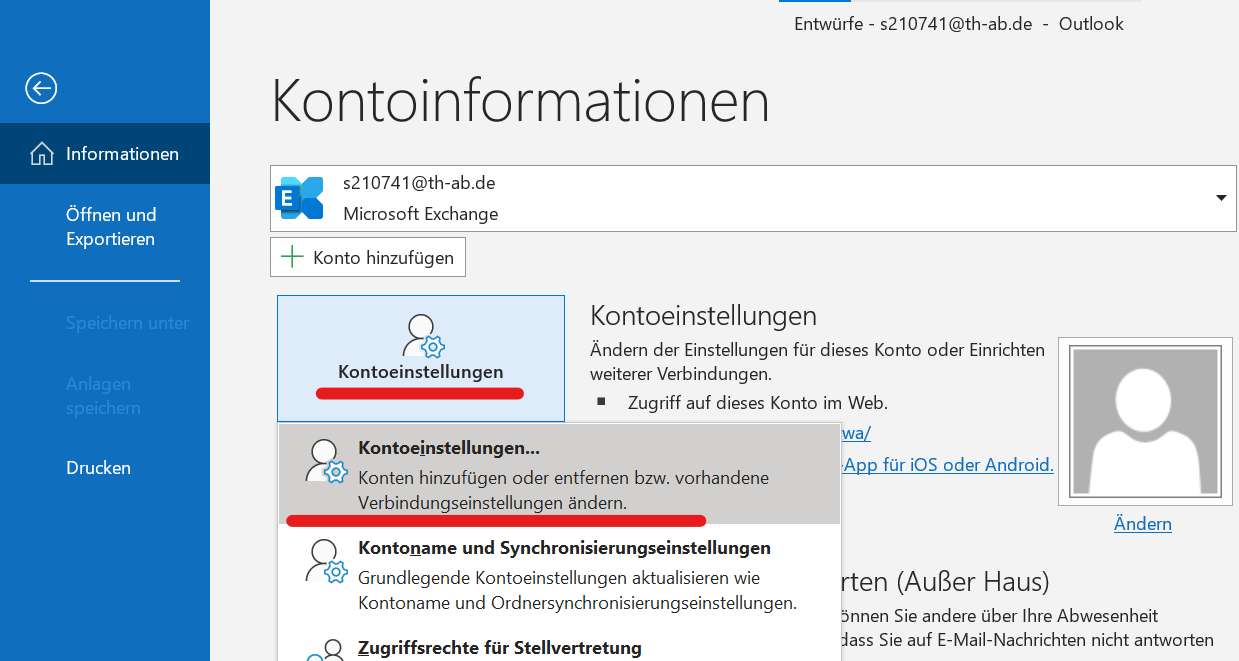Click the icon beside Zugriffsrechte für Stellvertretung
Screen dimensions: 1239x661
[325, 649]
